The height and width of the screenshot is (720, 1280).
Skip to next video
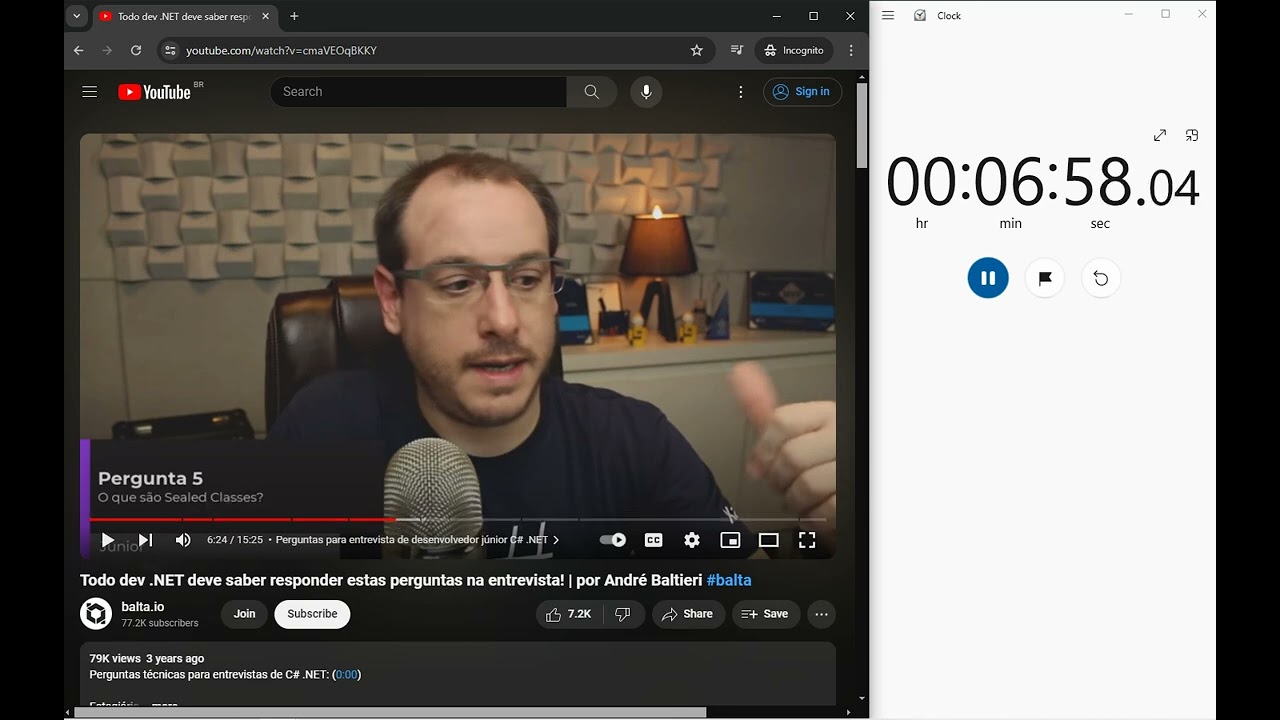coord(145,540)
